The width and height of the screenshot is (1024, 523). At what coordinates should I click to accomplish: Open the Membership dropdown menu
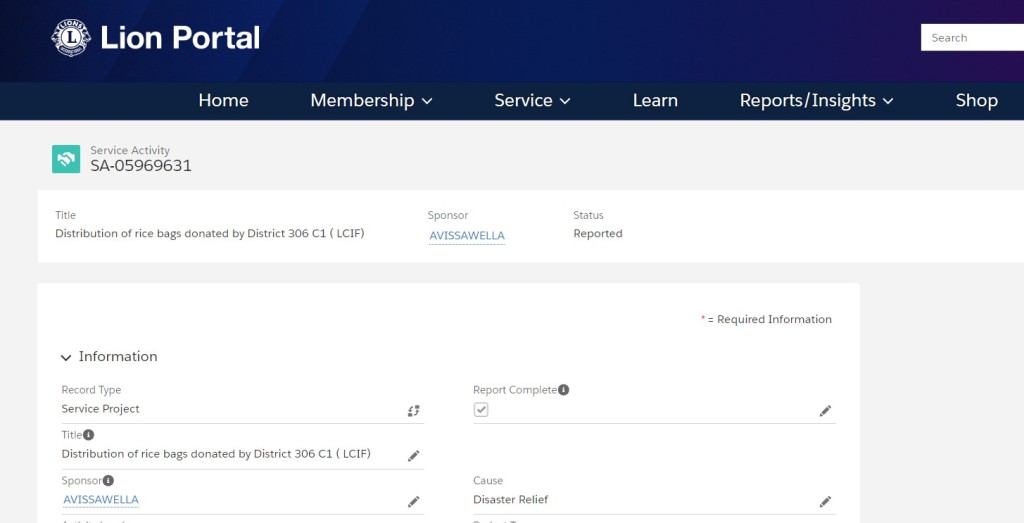pos(371,101)
